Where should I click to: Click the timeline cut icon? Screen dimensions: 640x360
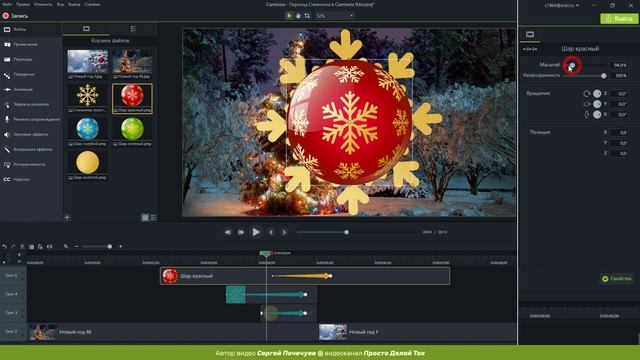pos(22,247)
